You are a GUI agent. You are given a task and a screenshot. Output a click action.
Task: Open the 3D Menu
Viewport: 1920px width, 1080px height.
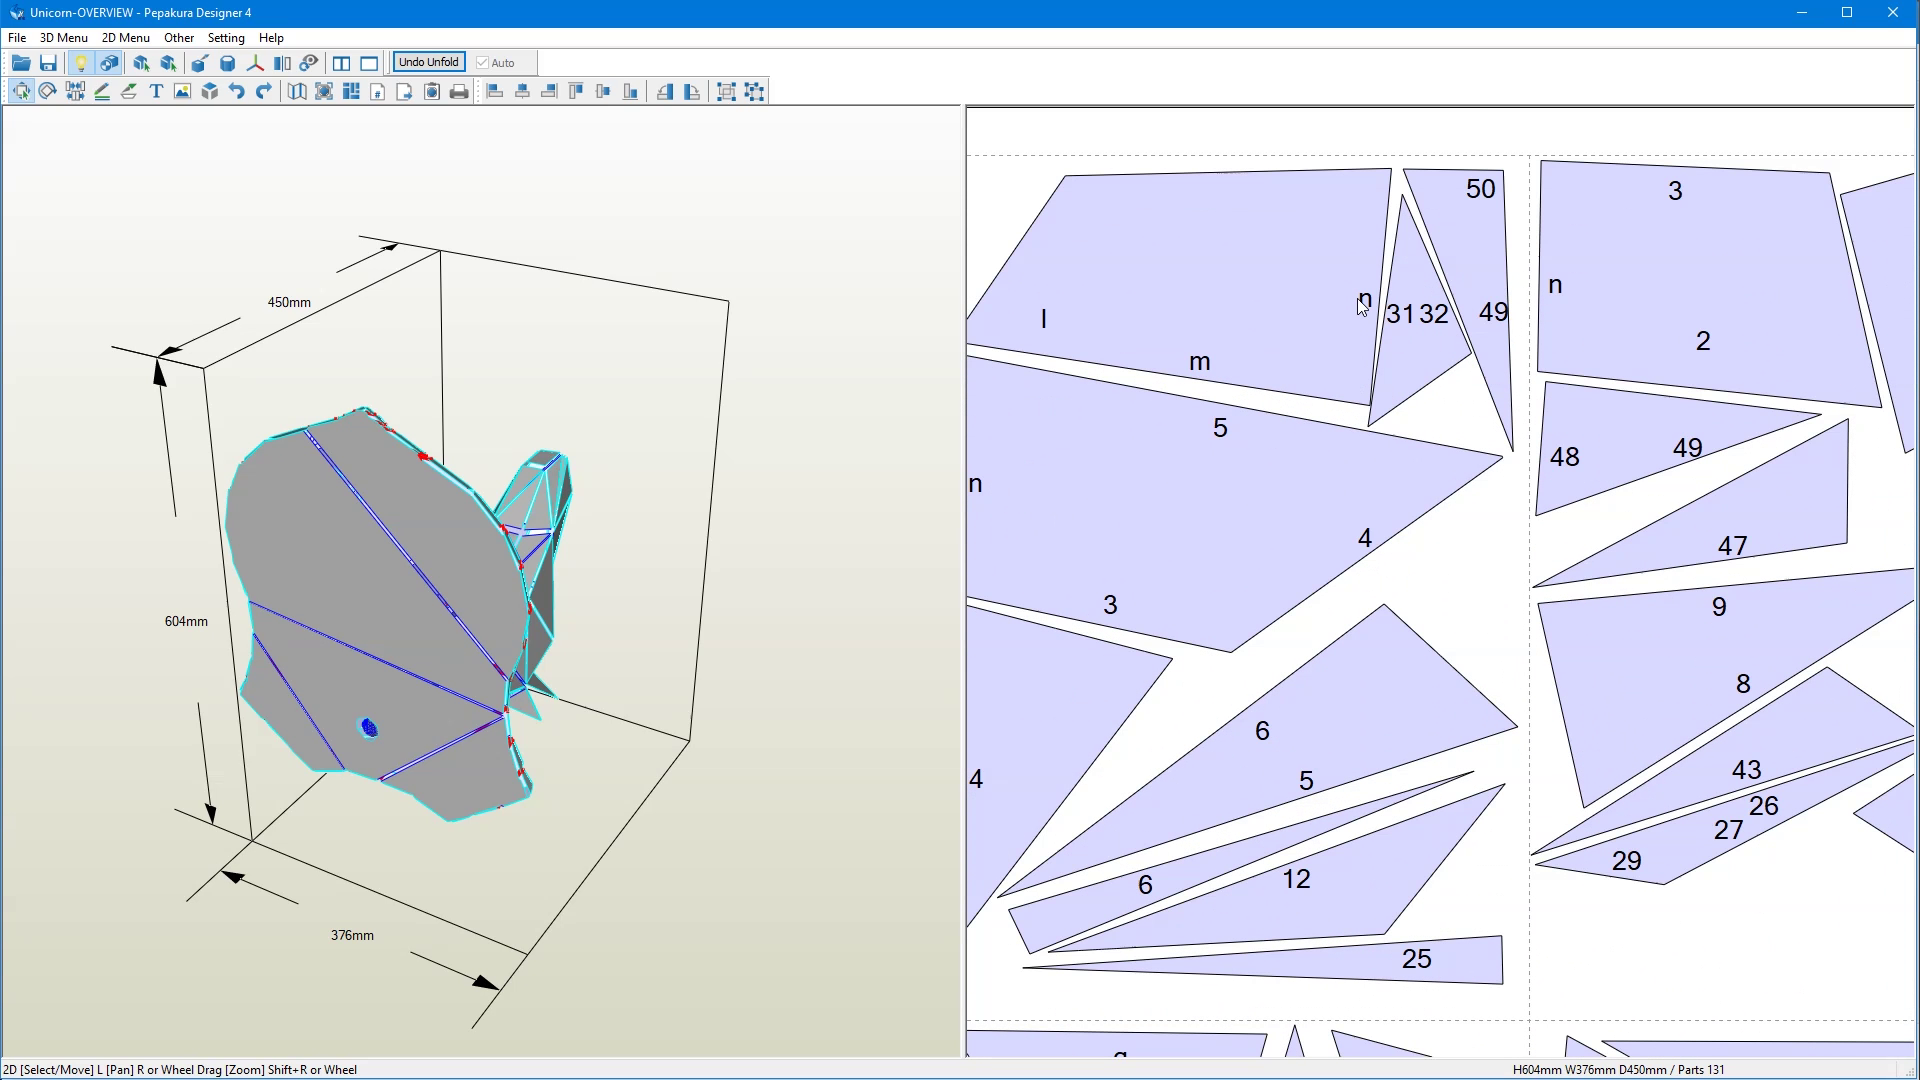click(x=62, y=38)
